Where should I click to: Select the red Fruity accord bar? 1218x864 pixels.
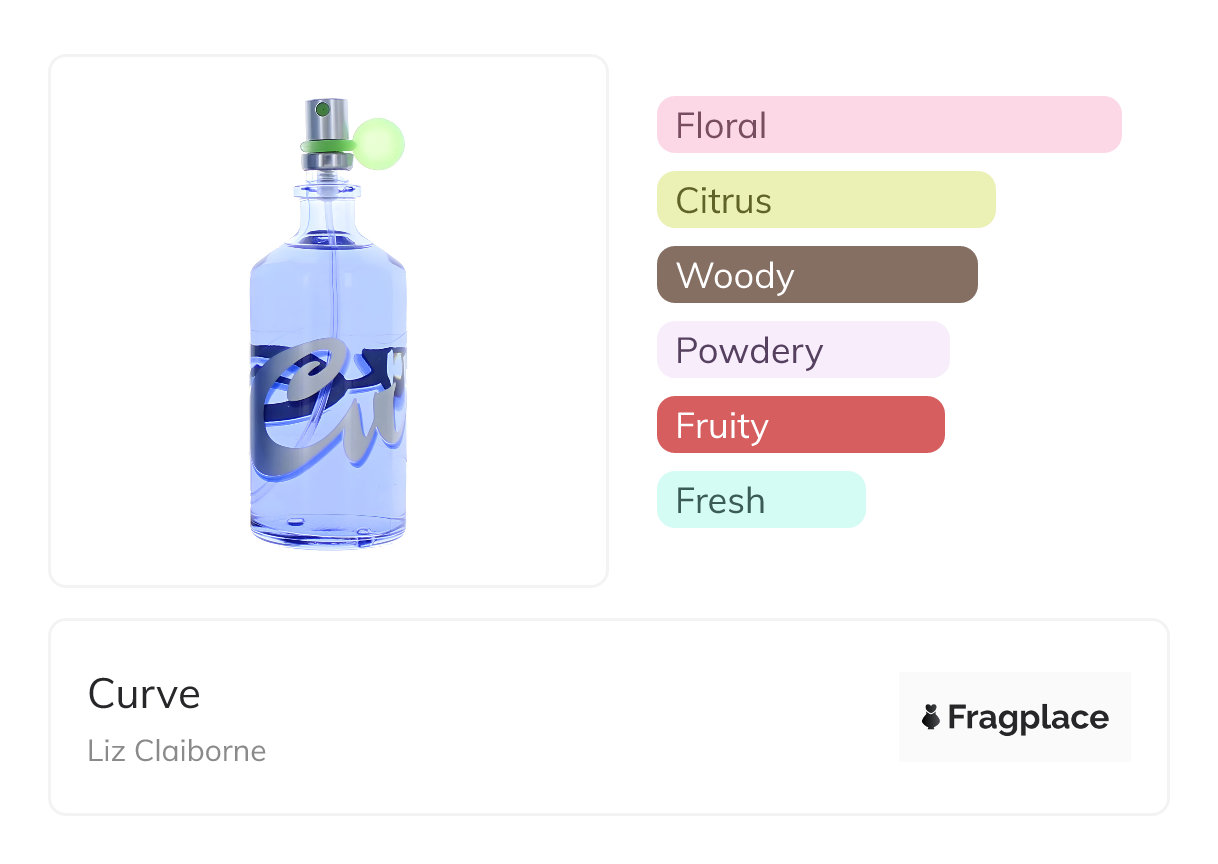coord(800,425)
